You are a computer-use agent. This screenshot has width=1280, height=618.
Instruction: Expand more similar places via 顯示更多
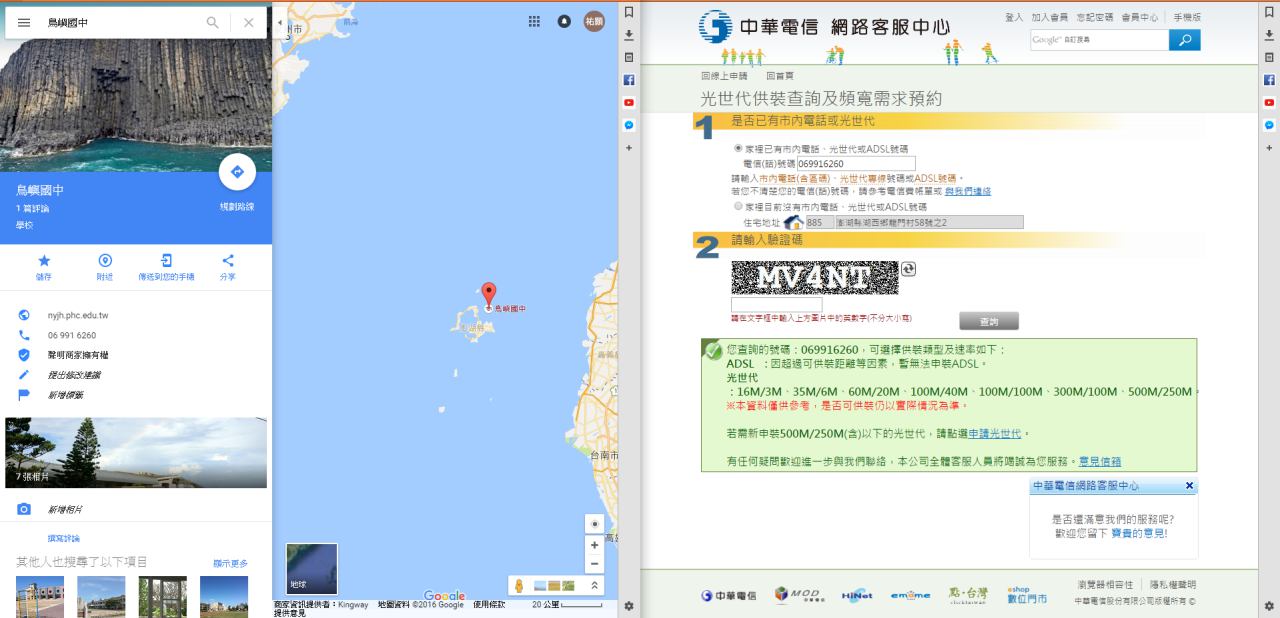pos(230,563)
